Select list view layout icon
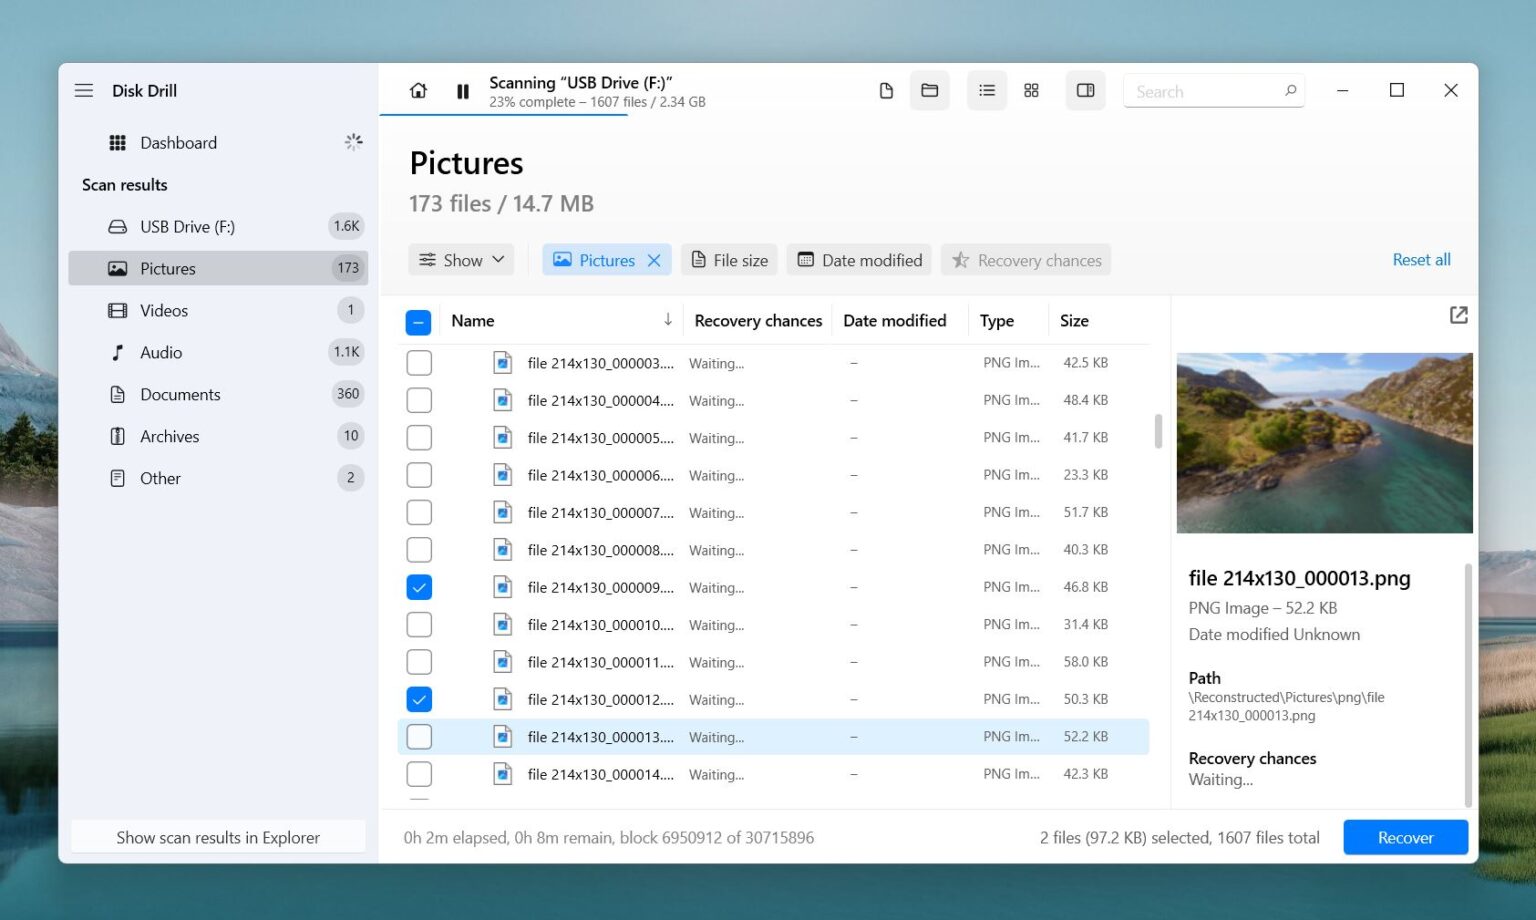The width and height of the screenshot is (1536, 920). click(986, 91)
